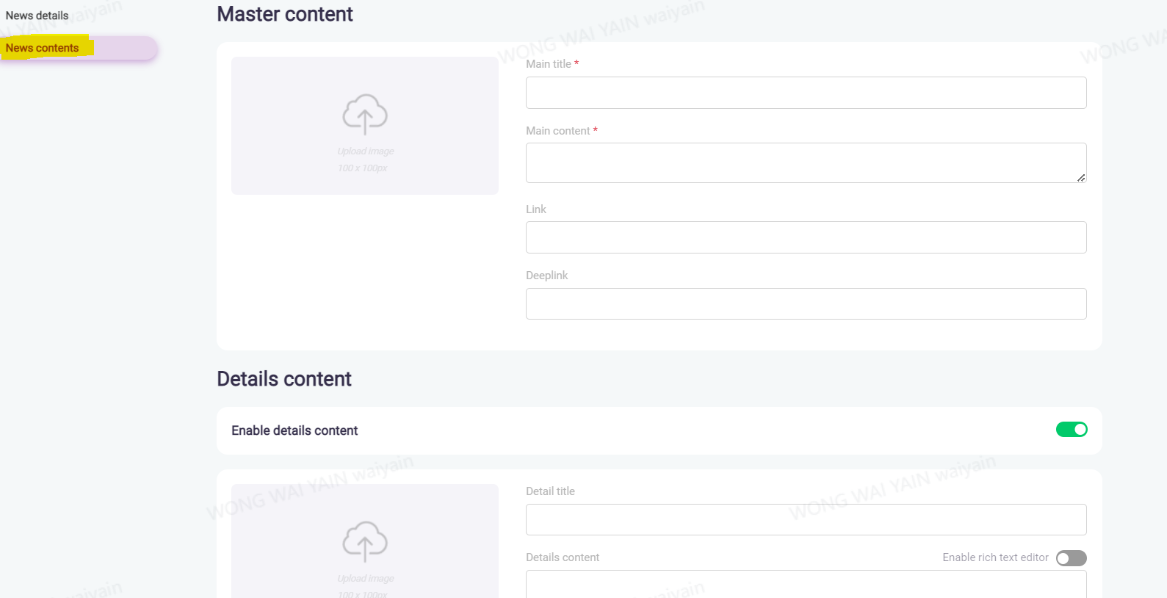Focus the Detail title input field

pos(805,520)
